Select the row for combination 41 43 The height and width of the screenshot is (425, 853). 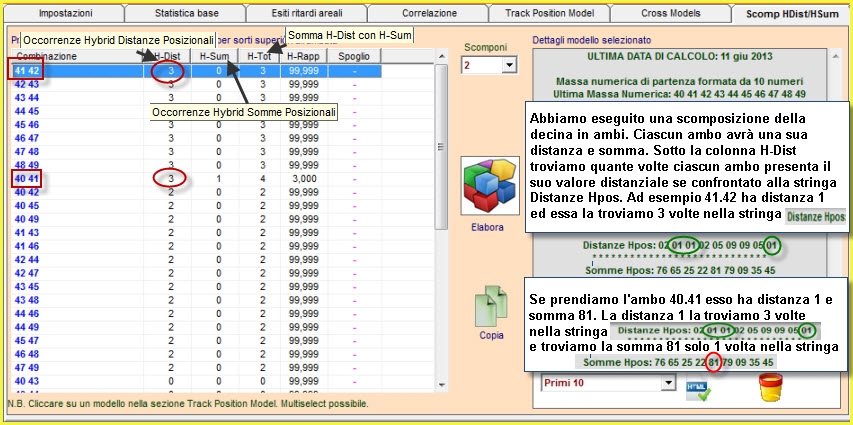point(196,232)
